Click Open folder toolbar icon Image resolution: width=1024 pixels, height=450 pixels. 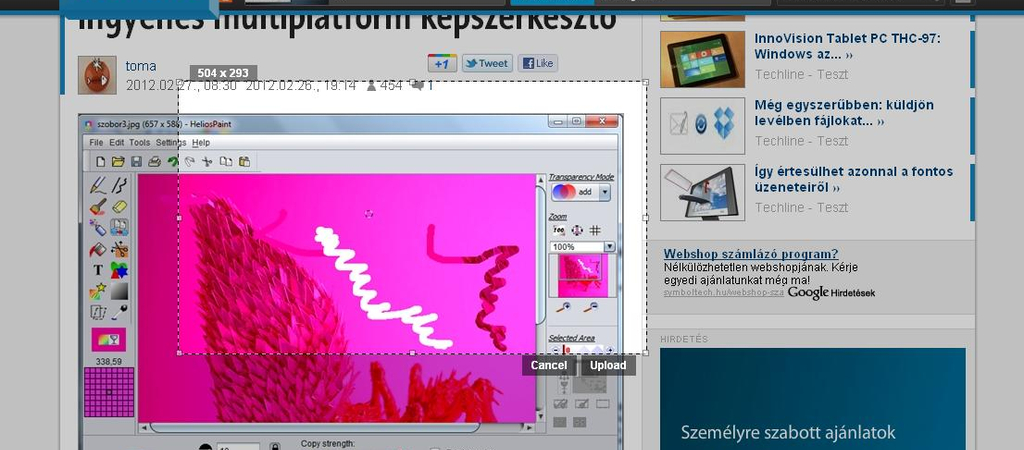pyautogui.click(x=118, y=161)
